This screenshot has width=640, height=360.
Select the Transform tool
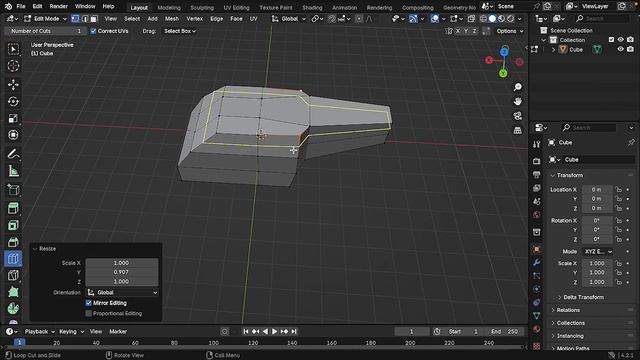tap(13, 135)
